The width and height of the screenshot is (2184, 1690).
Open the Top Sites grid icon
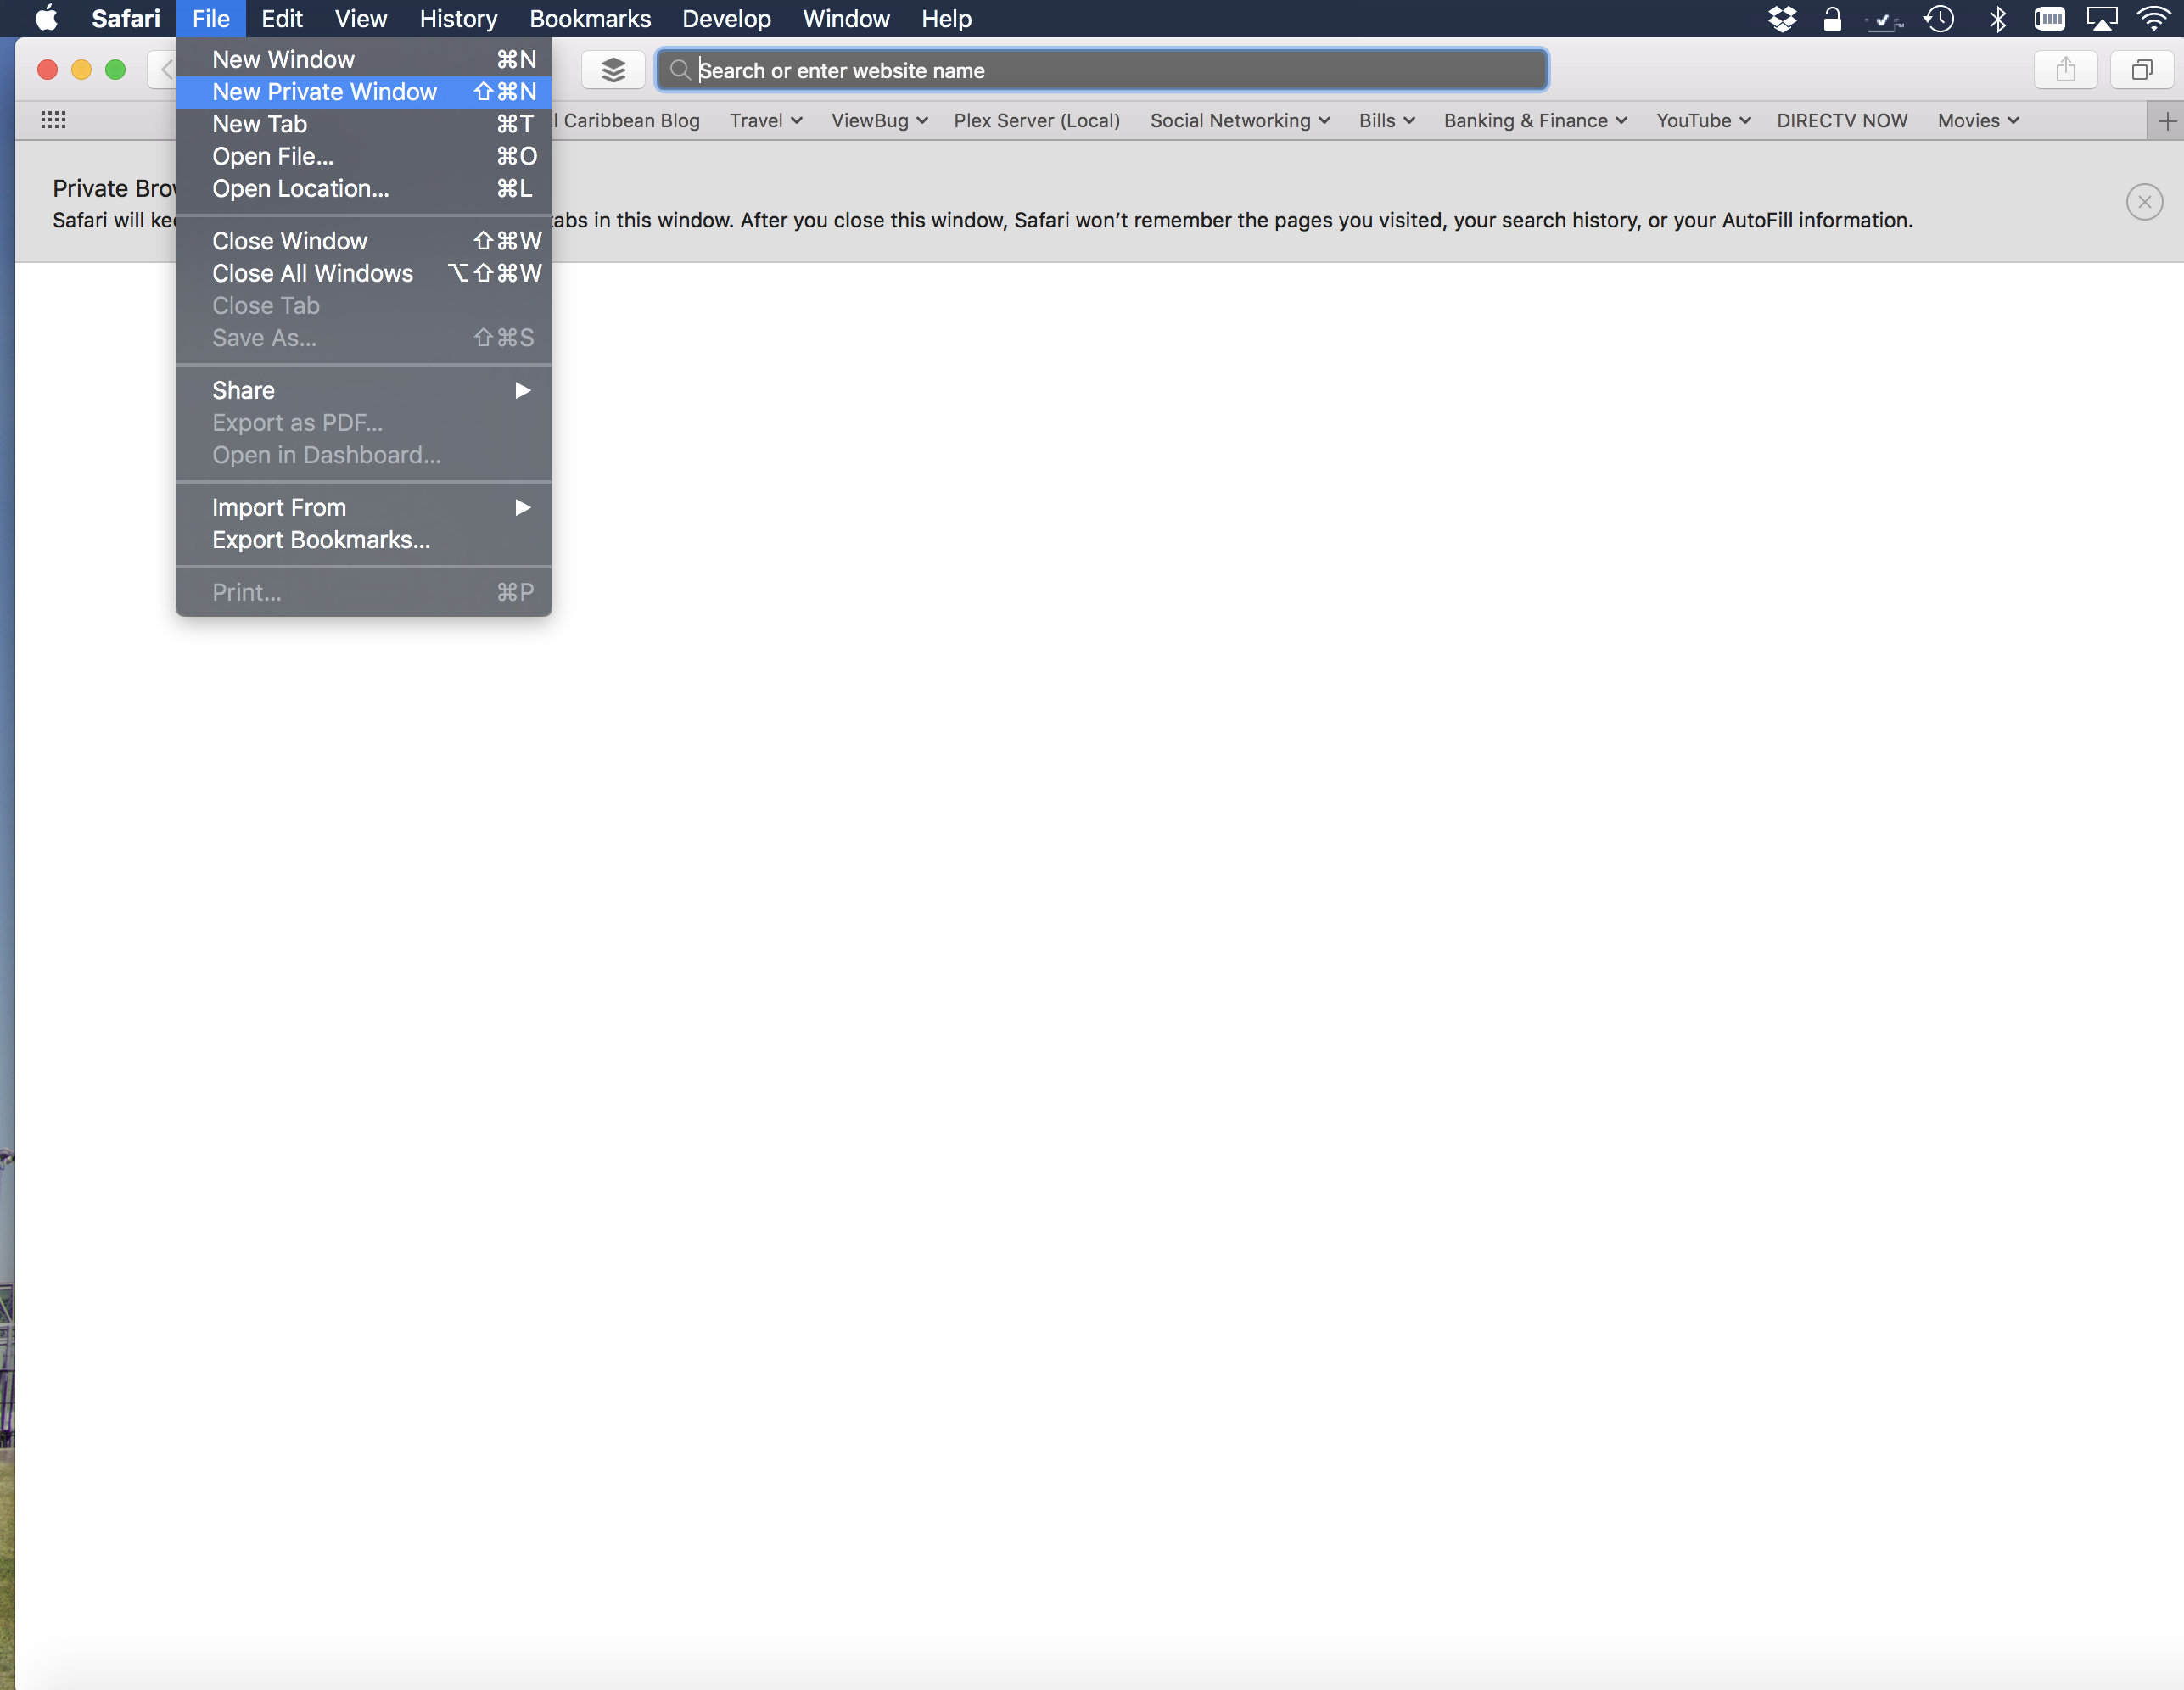coord(53,120)
